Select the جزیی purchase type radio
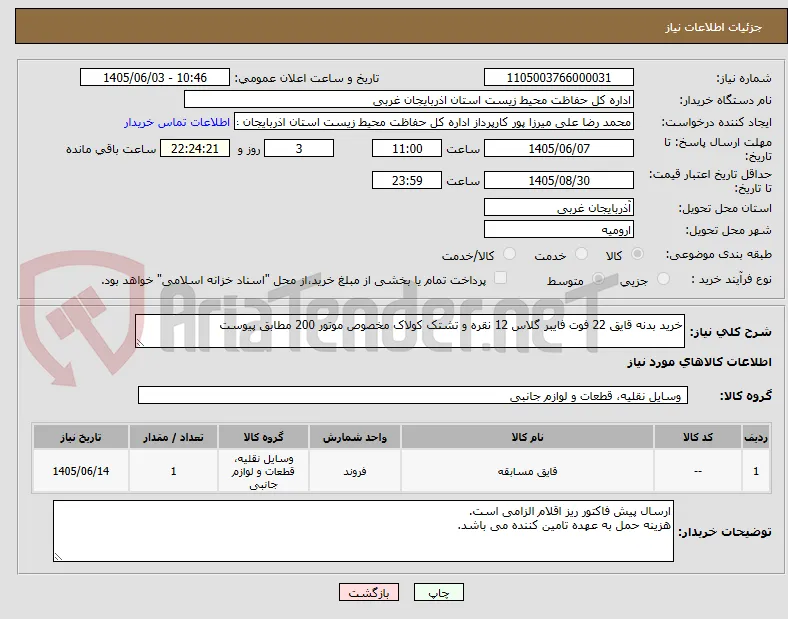Screen dimensions: 788x619 pyautogui.click(x=663, y=278)
